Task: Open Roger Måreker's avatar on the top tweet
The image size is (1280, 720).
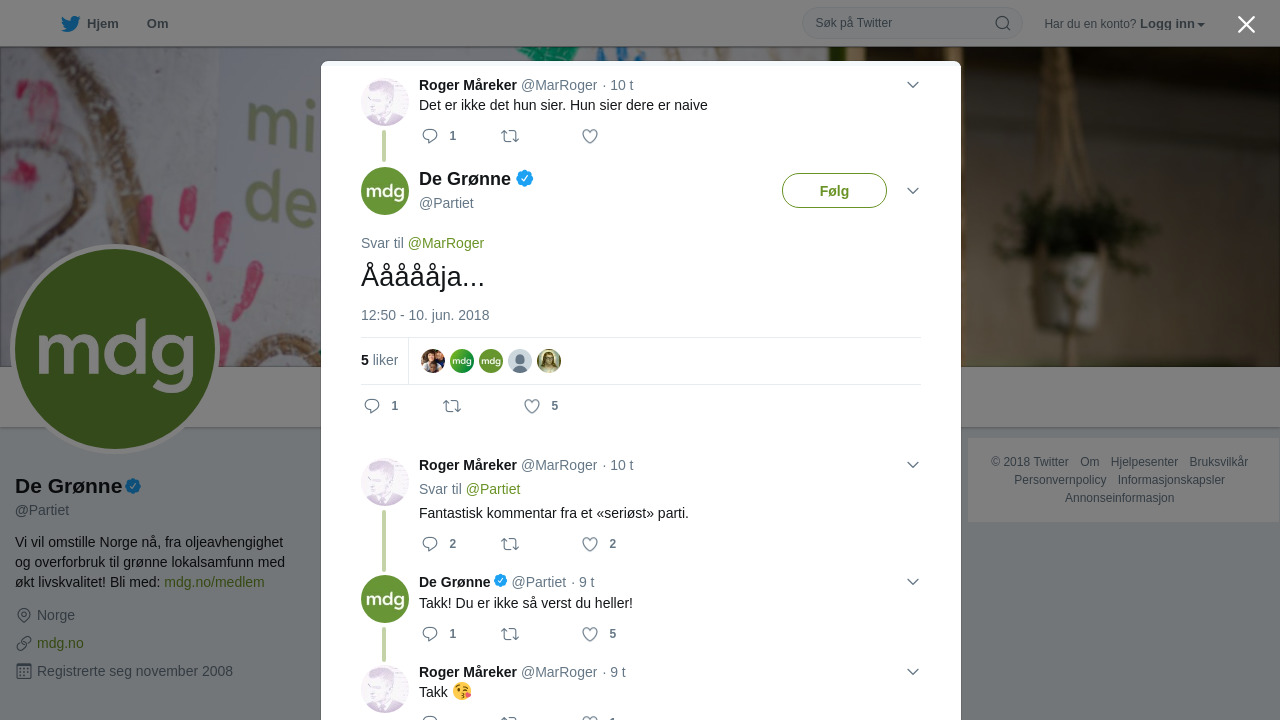Action: tap(385, 101)
